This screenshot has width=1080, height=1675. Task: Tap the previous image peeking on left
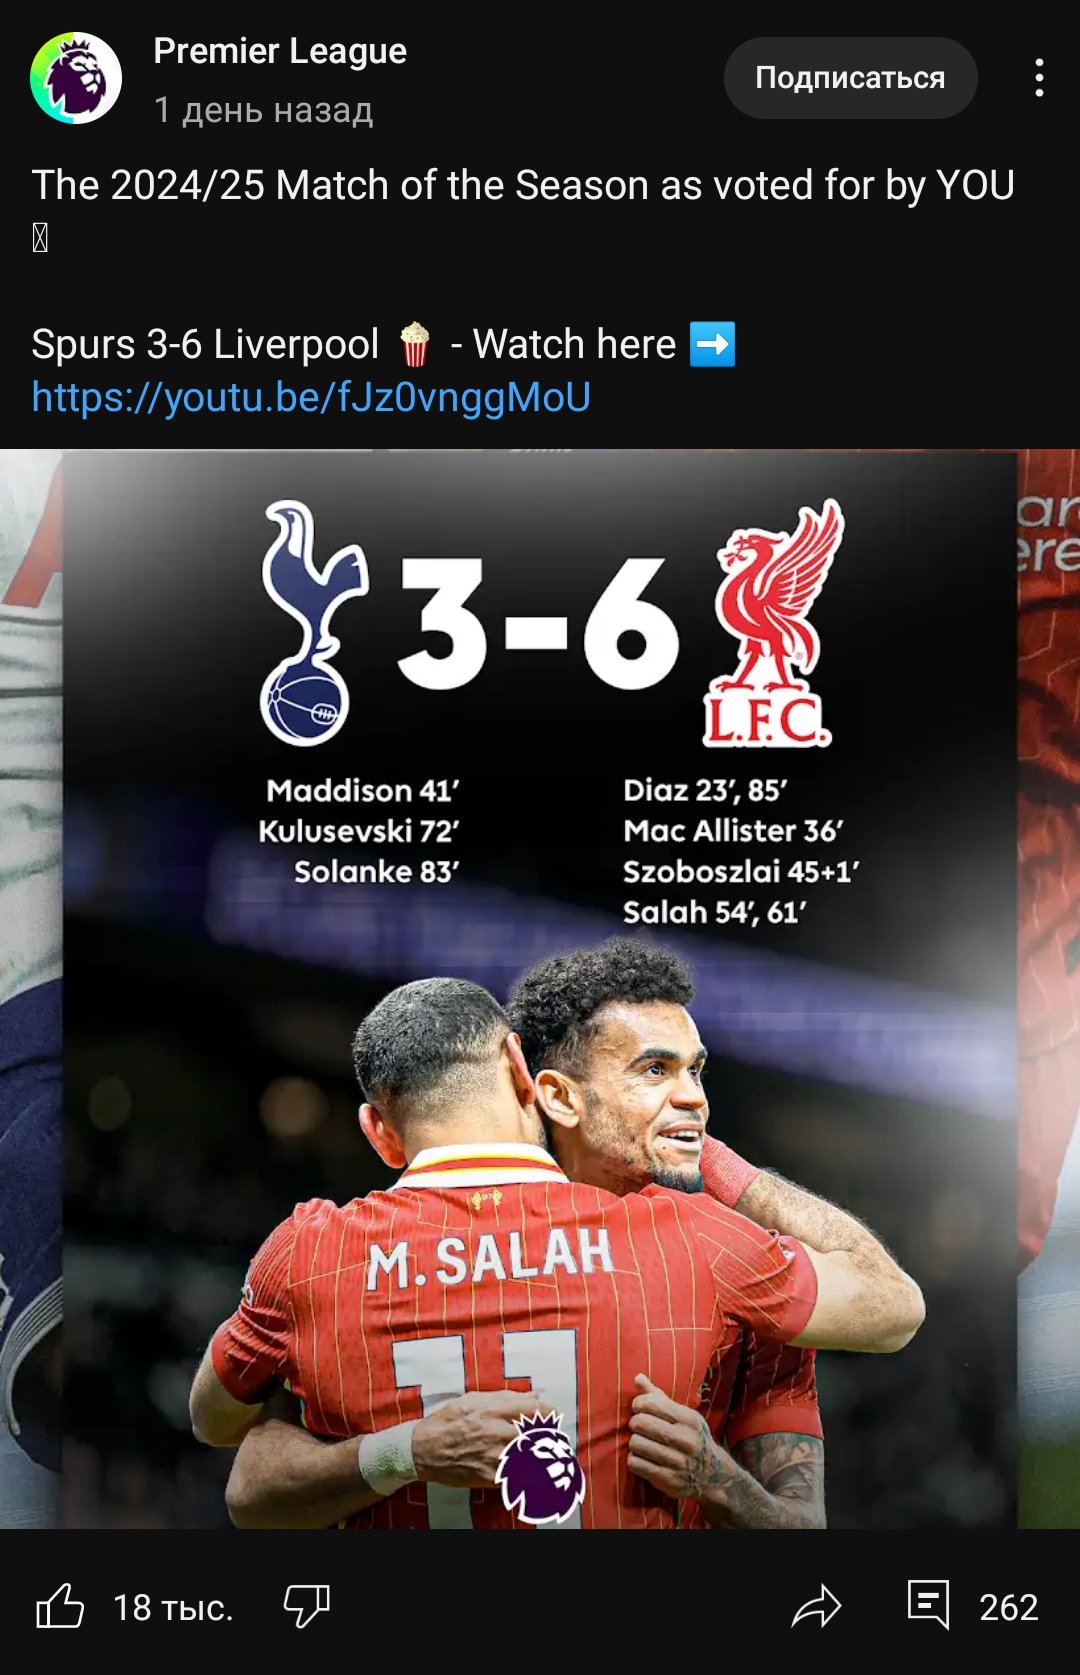click(x=31, y=989)
